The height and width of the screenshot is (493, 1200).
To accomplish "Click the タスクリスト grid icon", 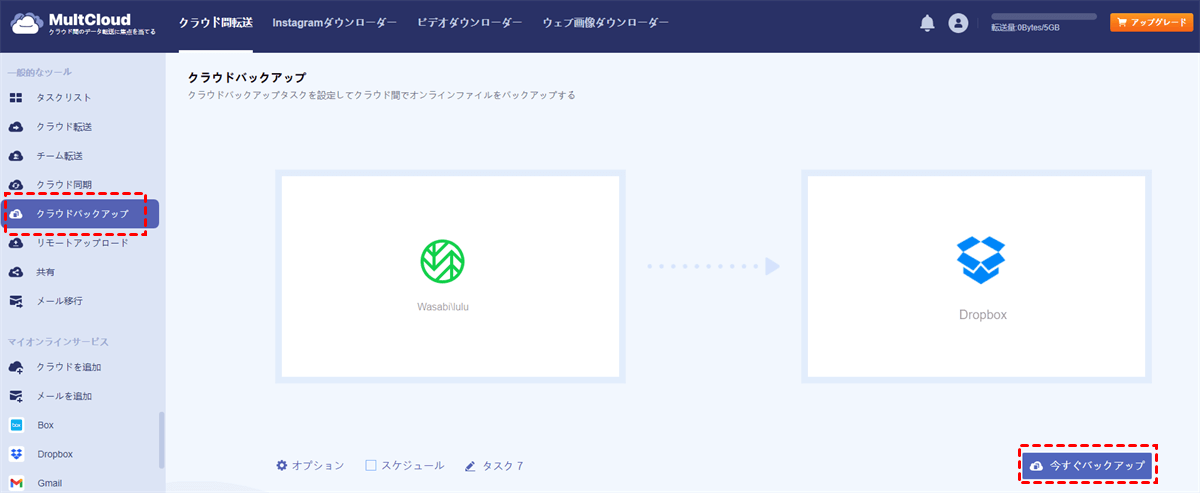I will [16, 98].
